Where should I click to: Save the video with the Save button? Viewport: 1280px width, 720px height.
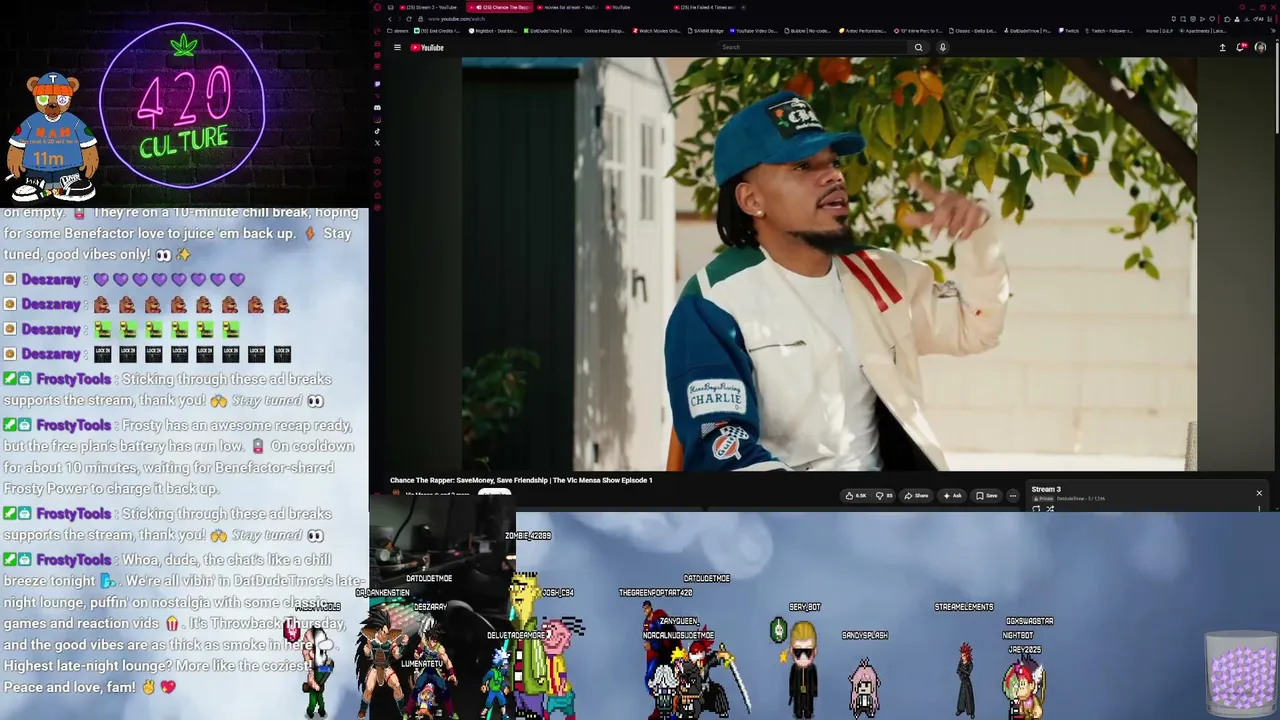[986, 495]
